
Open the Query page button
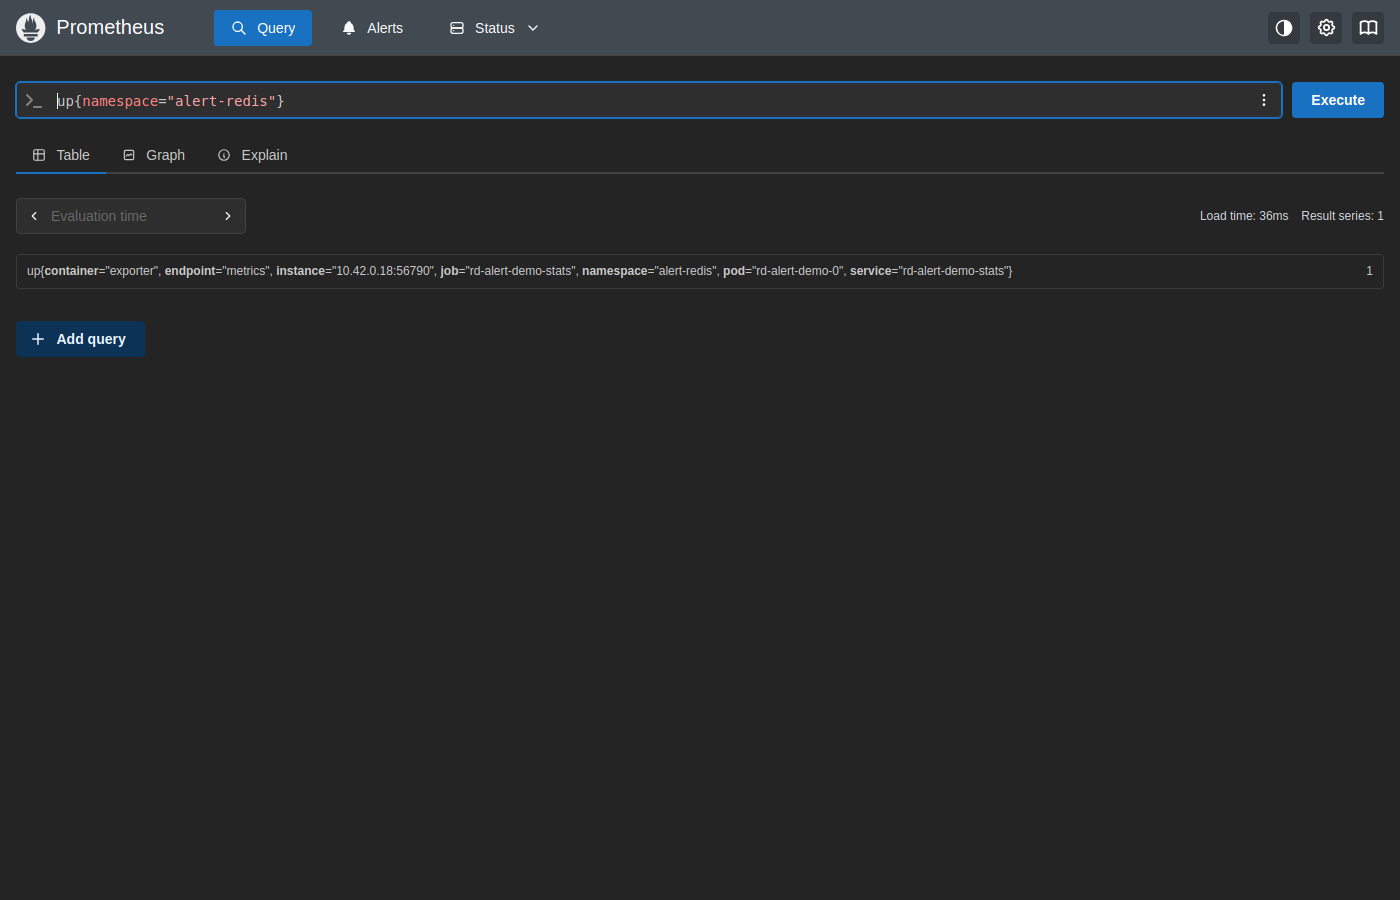[263, 28]
